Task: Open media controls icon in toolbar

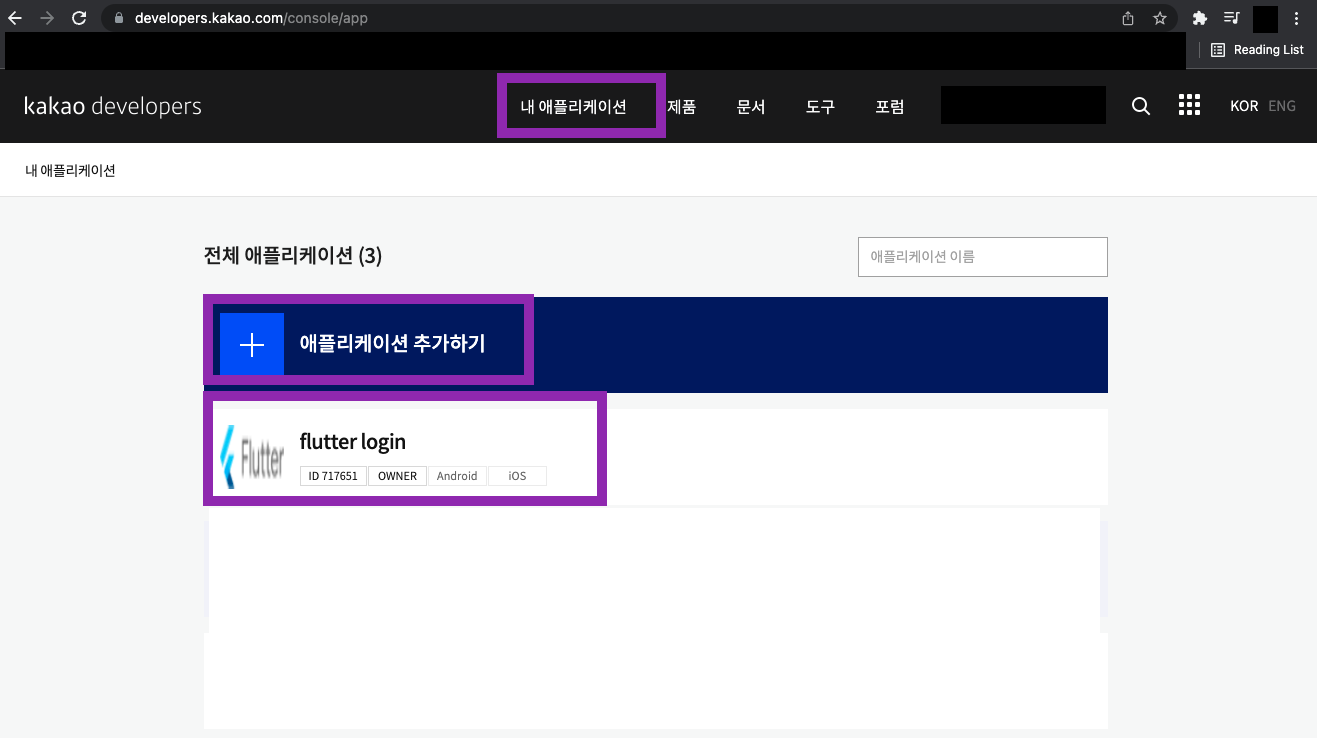Action: coord(1232,18)
